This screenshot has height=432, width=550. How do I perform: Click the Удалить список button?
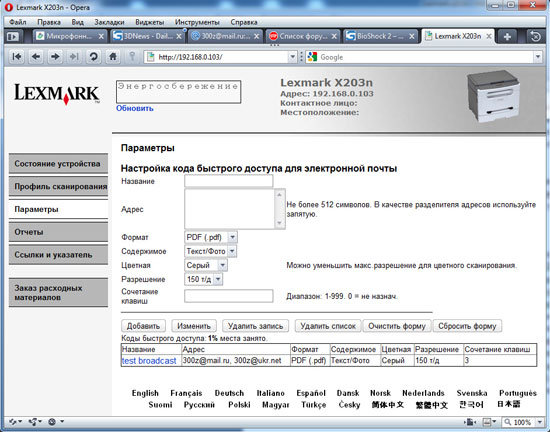coord(328,326)
